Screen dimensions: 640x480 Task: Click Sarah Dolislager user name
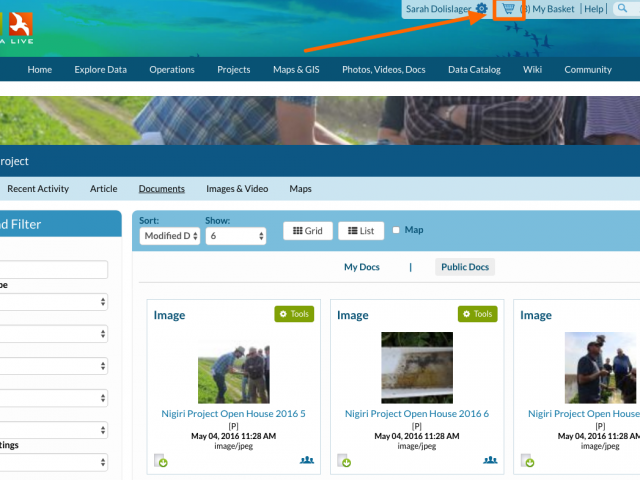[438, 9]
